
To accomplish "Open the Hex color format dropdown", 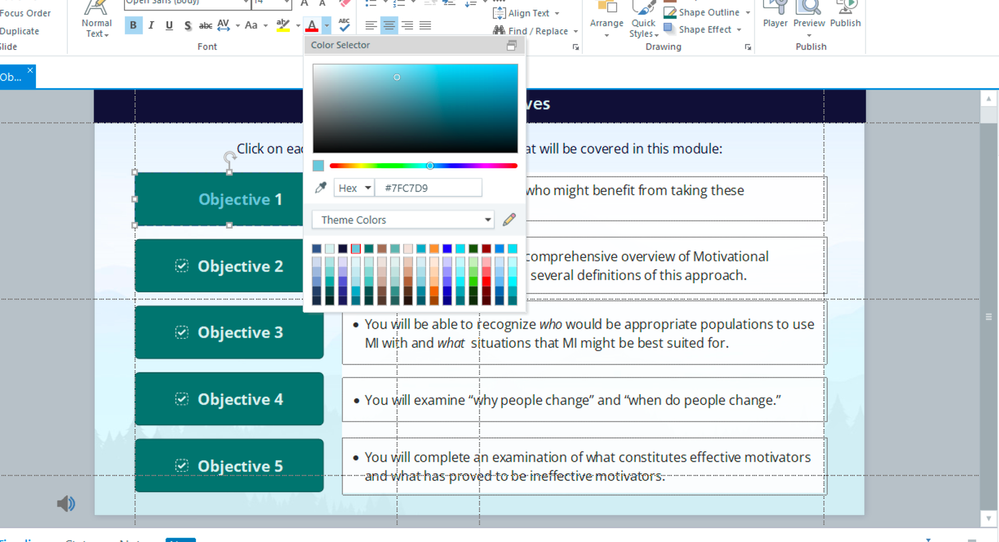I will tap(354, 188).
